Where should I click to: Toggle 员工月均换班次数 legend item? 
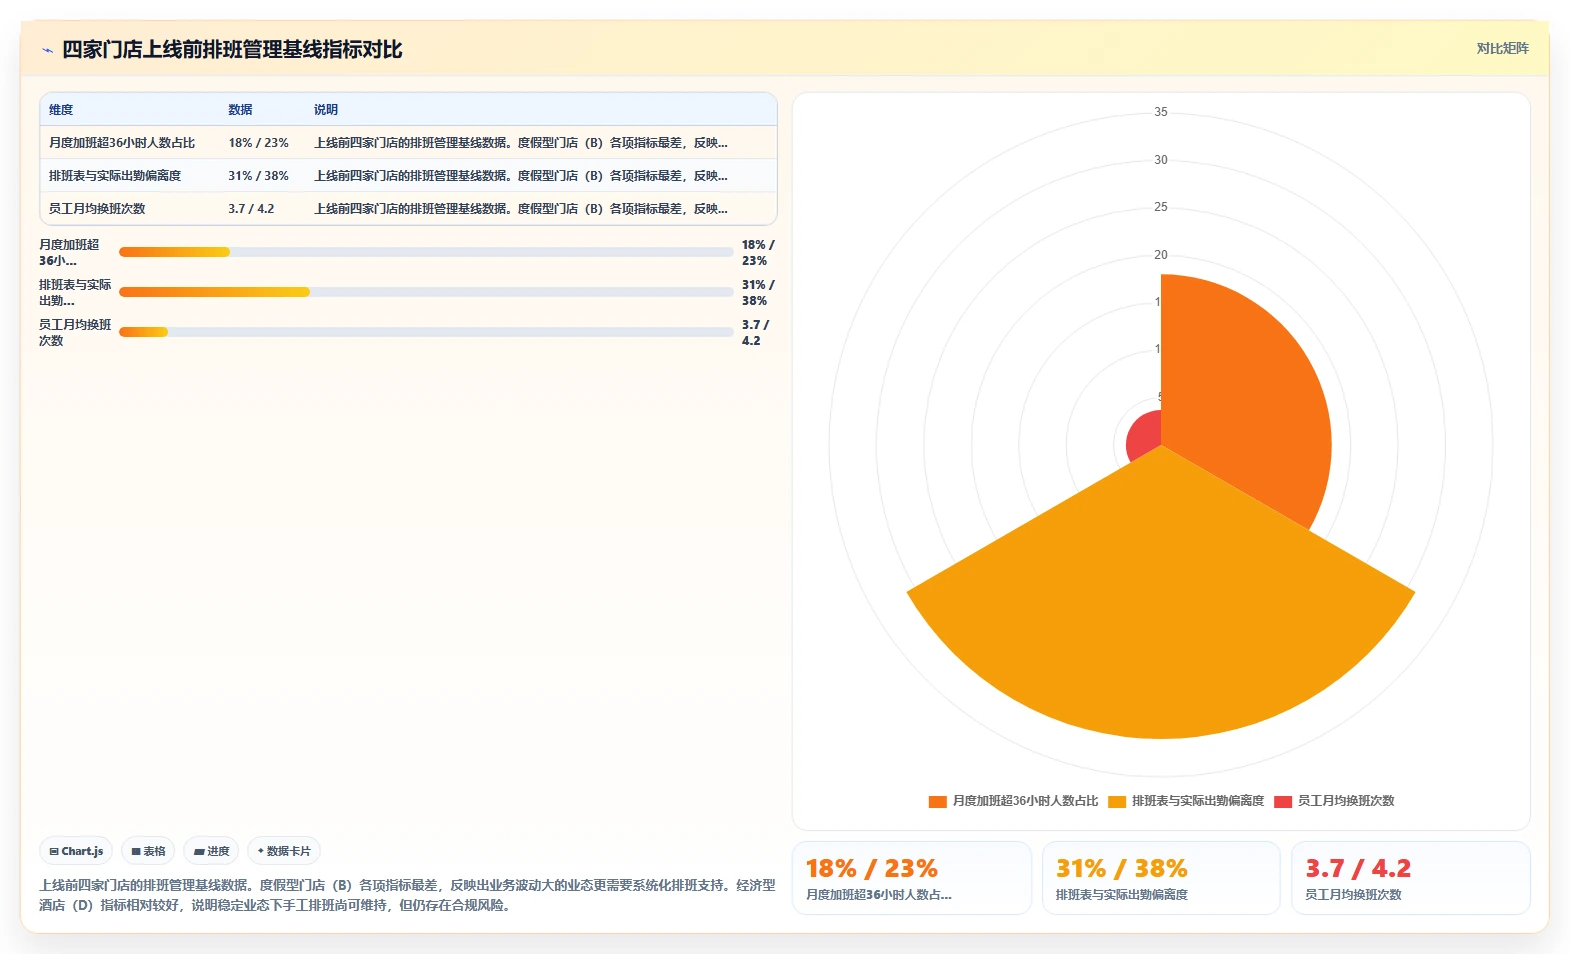coord(1334,801)
